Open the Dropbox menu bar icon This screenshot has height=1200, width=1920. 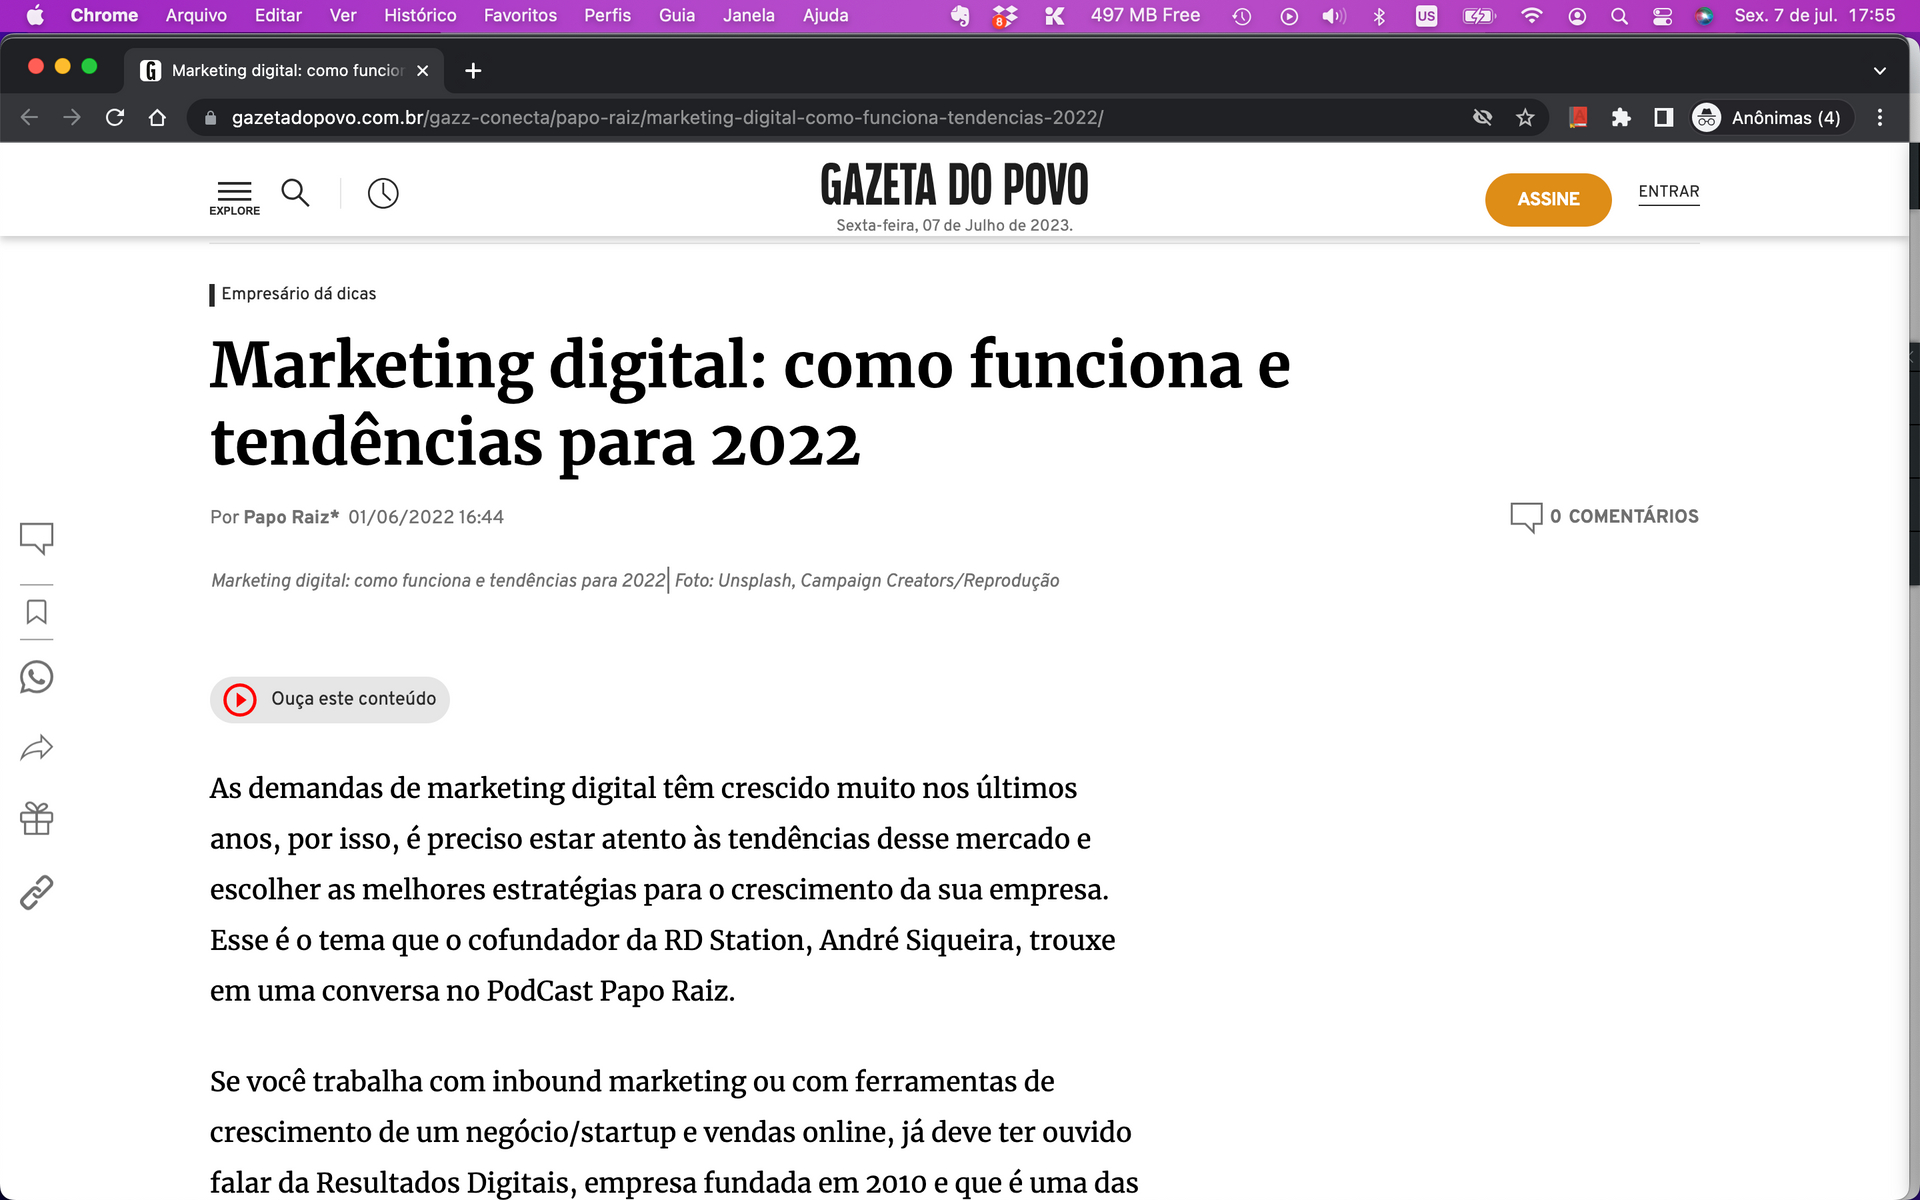pyautogui.click(x=1005, y=15)
